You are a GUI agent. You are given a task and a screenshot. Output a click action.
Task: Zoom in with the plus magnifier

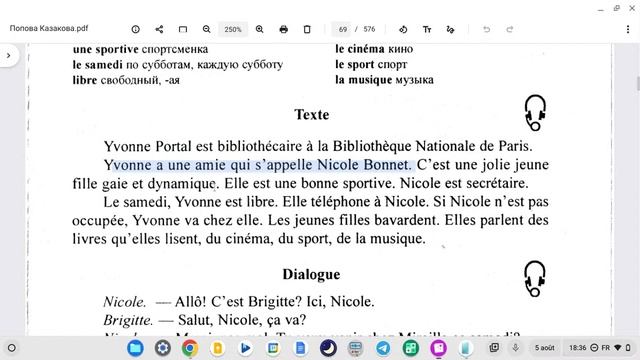pyautogui.click(x=260, y=29)
